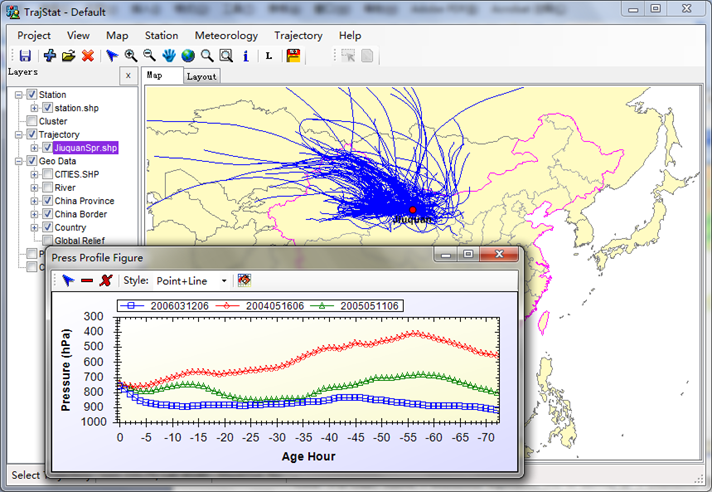Click red minus icon in Press Profile toolbar
712x492 pixels.
click(x=86, y=281)
